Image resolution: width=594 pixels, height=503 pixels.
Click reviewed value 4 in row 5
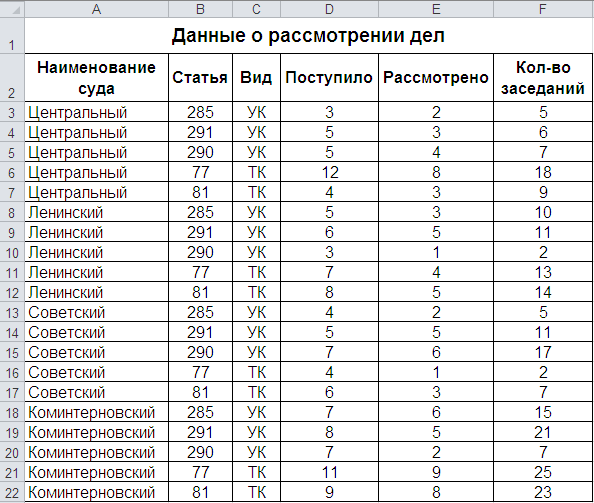(x=436, y=152)
